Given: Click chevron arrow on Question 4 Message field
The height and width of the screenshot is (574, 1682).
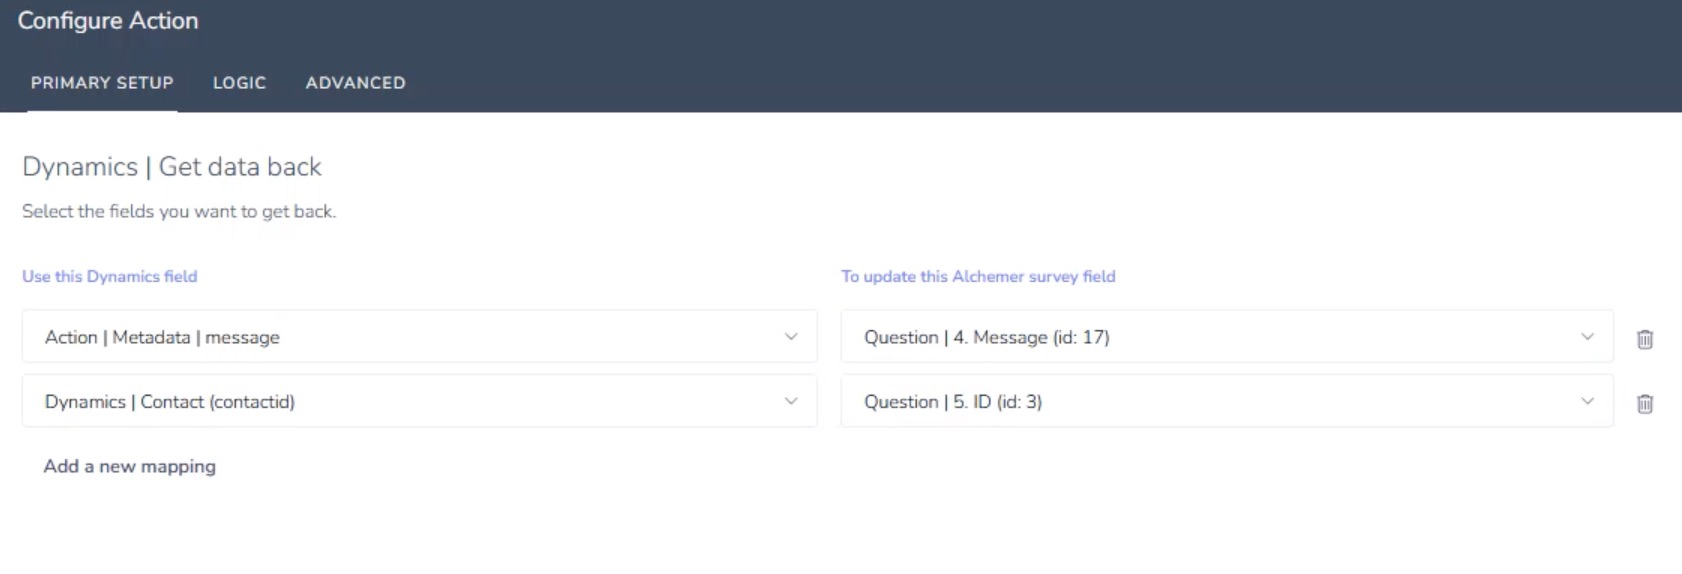Looking at the screenshot, I should click(1587, 337).
